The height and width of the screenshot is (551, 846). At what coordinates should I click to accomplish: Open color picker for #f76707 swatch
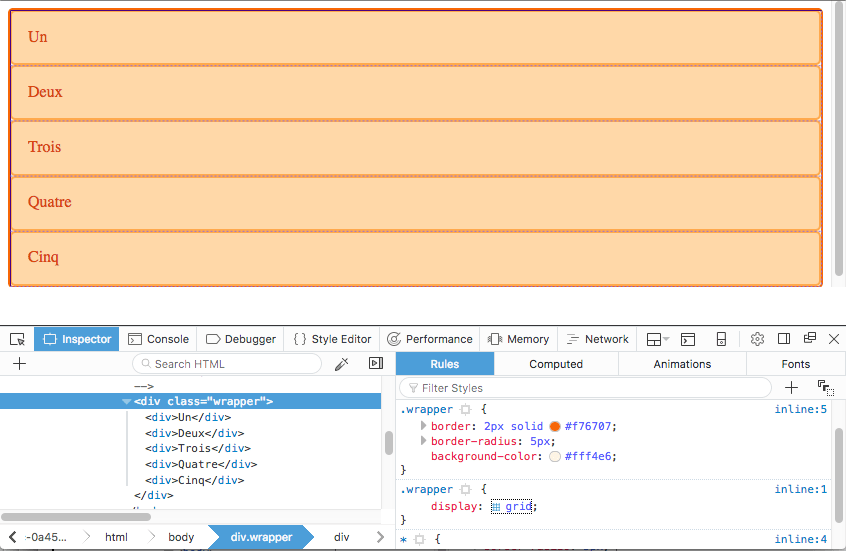pos(554,426)
